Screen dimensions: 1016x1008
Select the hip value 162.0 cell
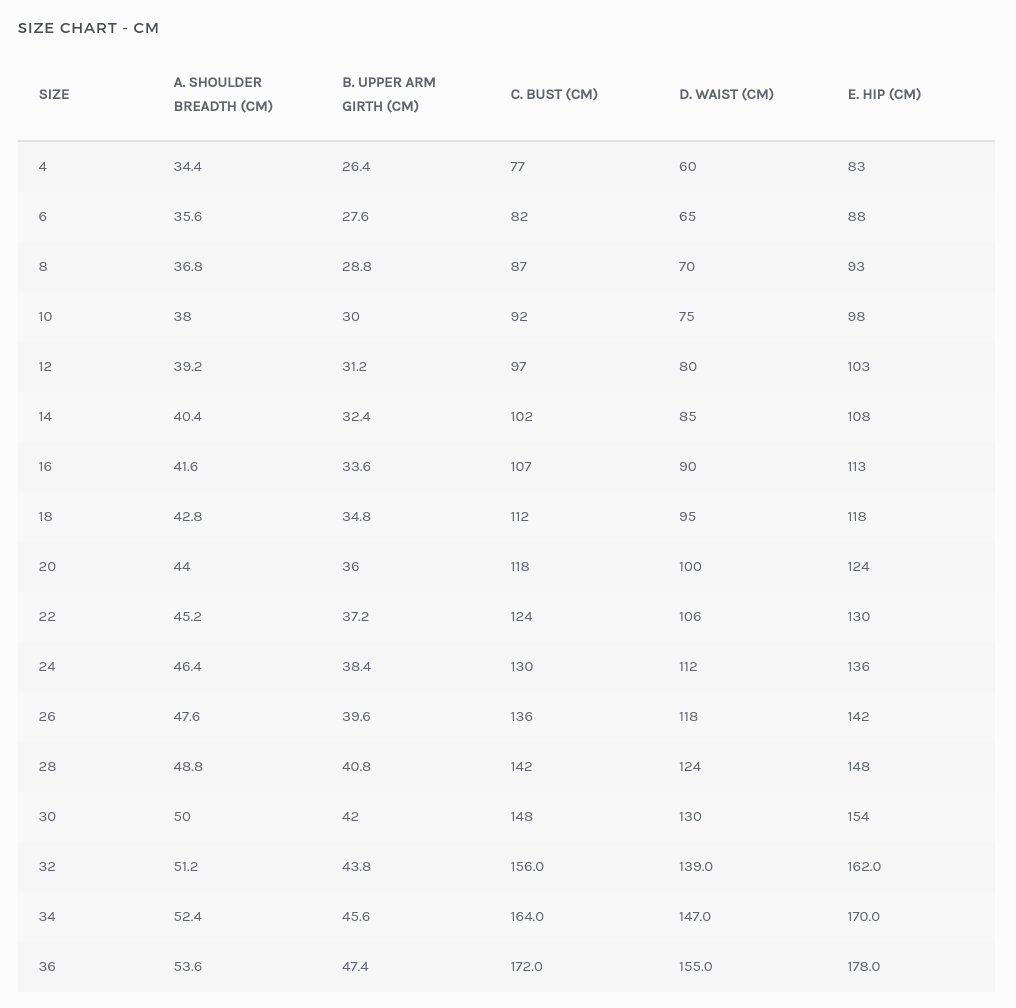tap(864, 866)
